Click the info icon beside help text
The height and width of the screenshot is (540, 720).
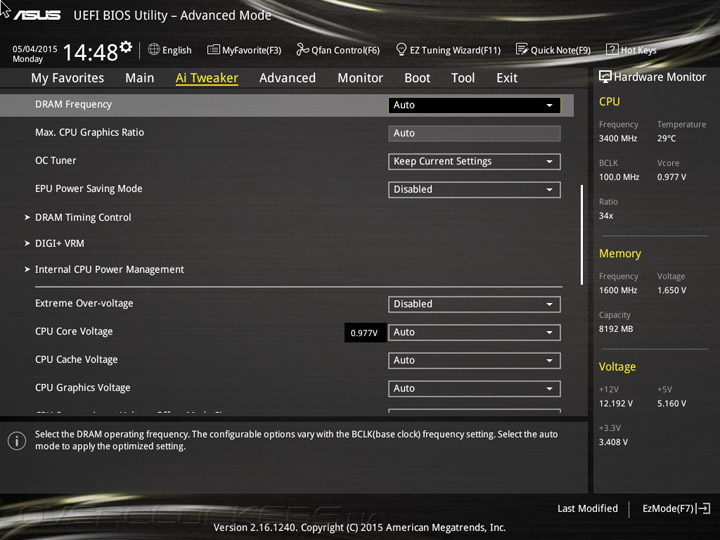[x=17, y=441]
